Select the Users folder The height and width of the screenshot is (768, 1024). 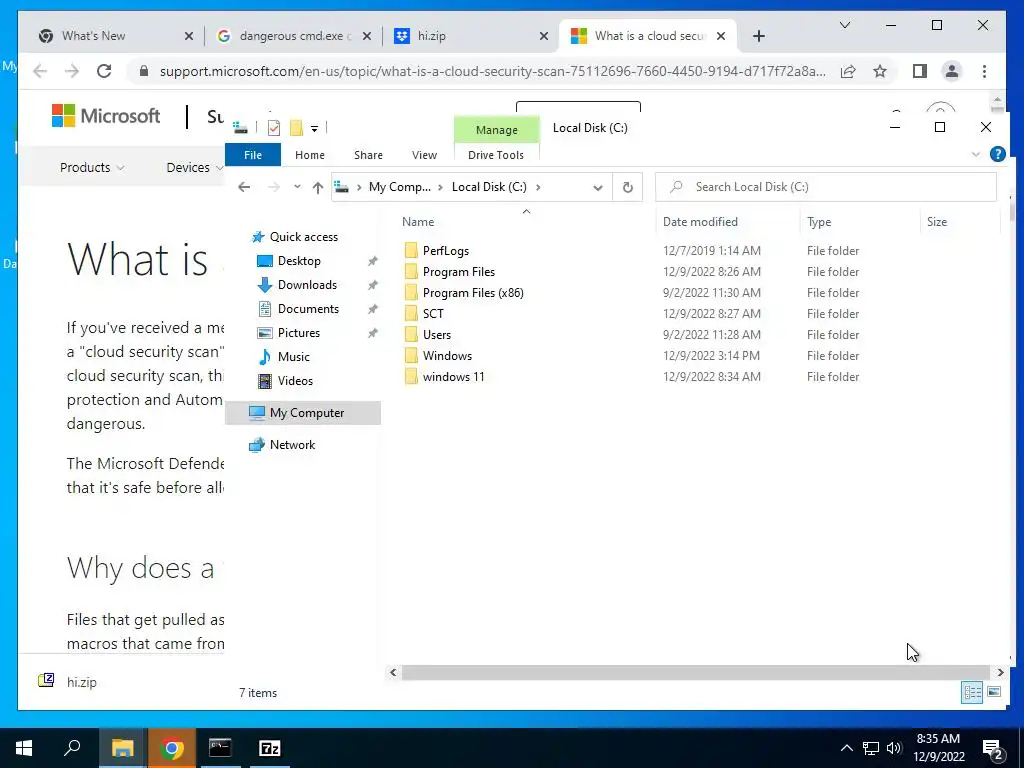click(436, 334)
